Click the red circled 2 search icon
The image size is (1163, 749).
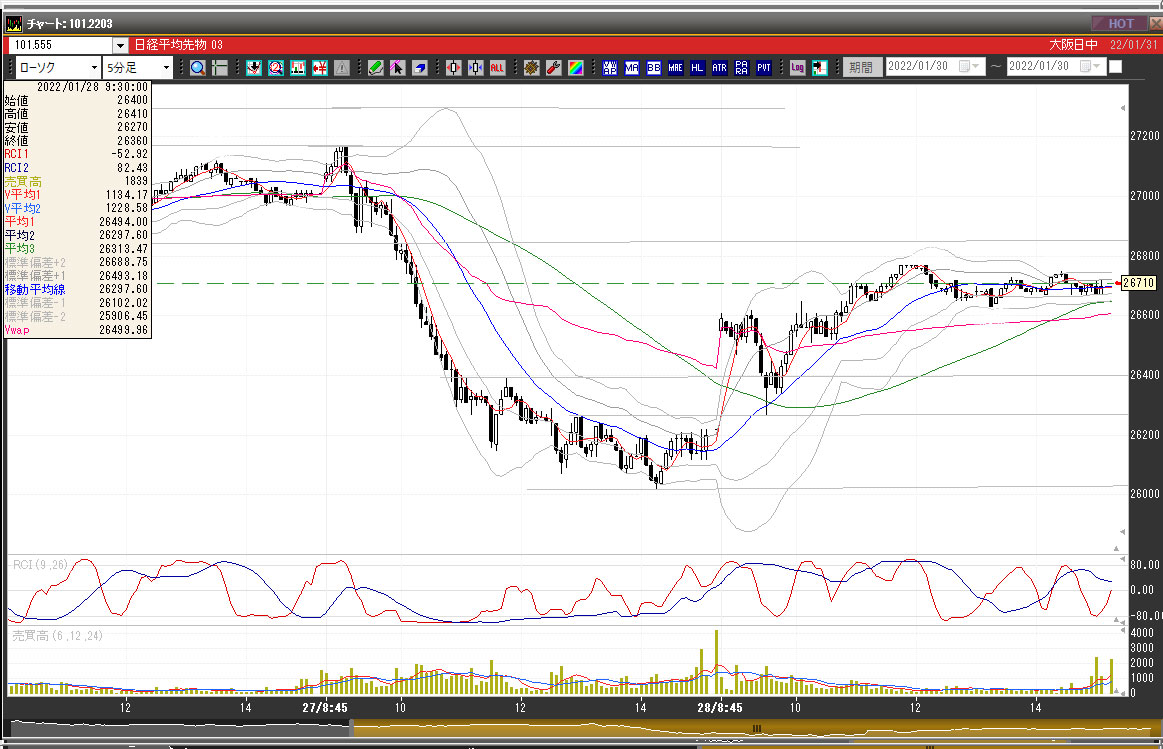276,67
